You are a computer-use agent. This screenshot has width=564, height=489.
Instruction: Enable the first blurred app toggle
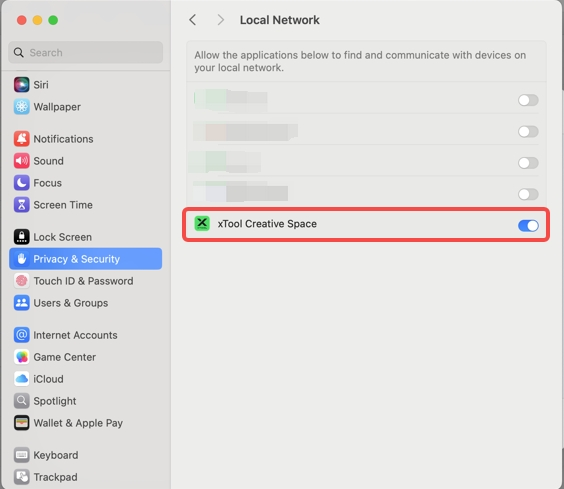pos(528,100)
